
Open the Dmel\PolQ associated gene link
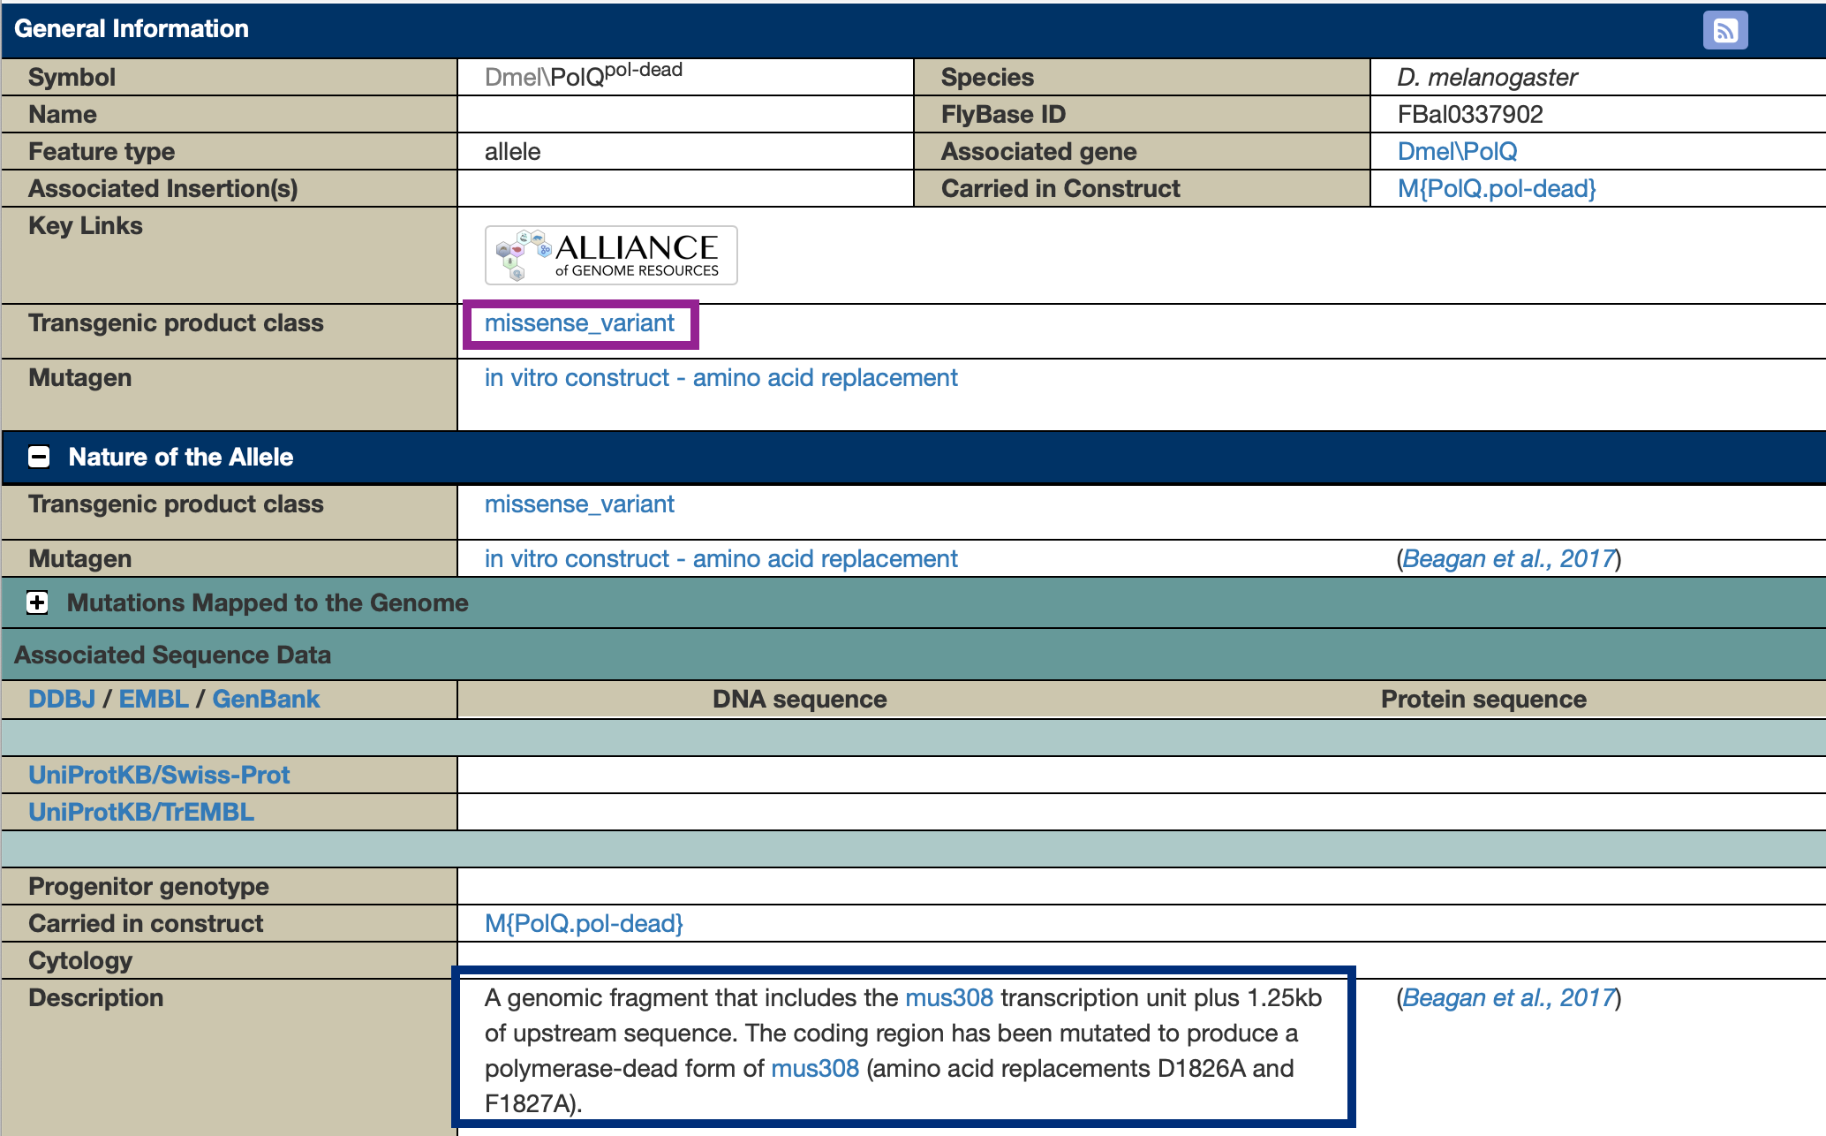tap(1456, 151)
